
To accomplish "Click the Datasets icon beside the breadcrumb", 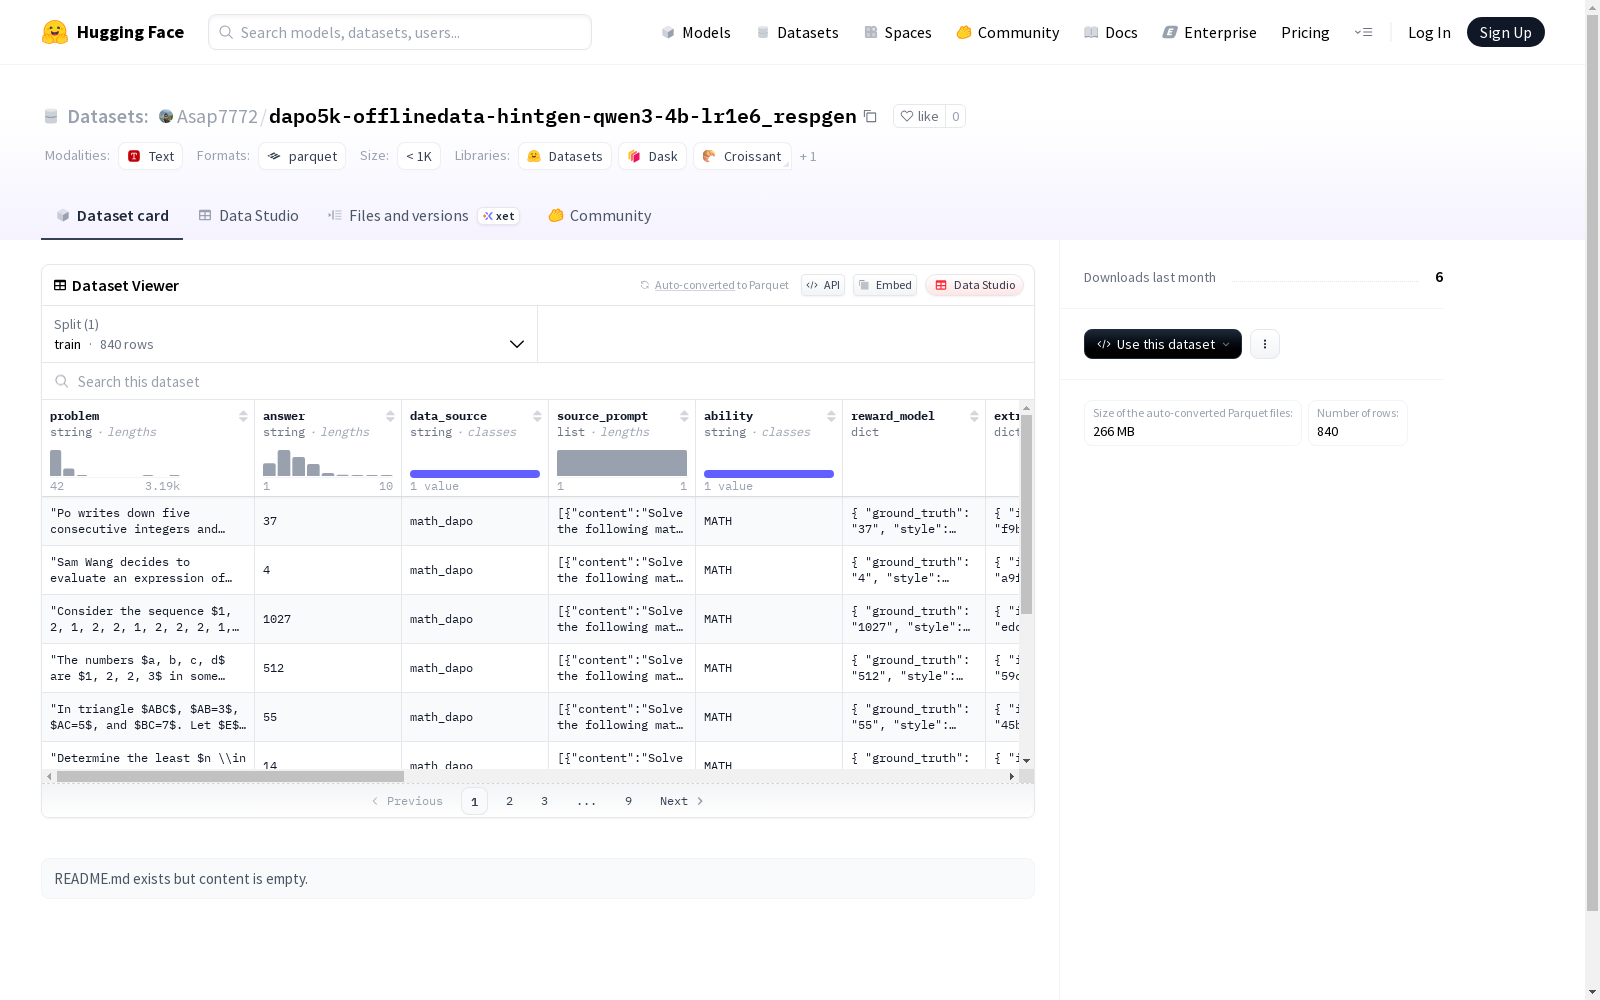I will [51, 116].
